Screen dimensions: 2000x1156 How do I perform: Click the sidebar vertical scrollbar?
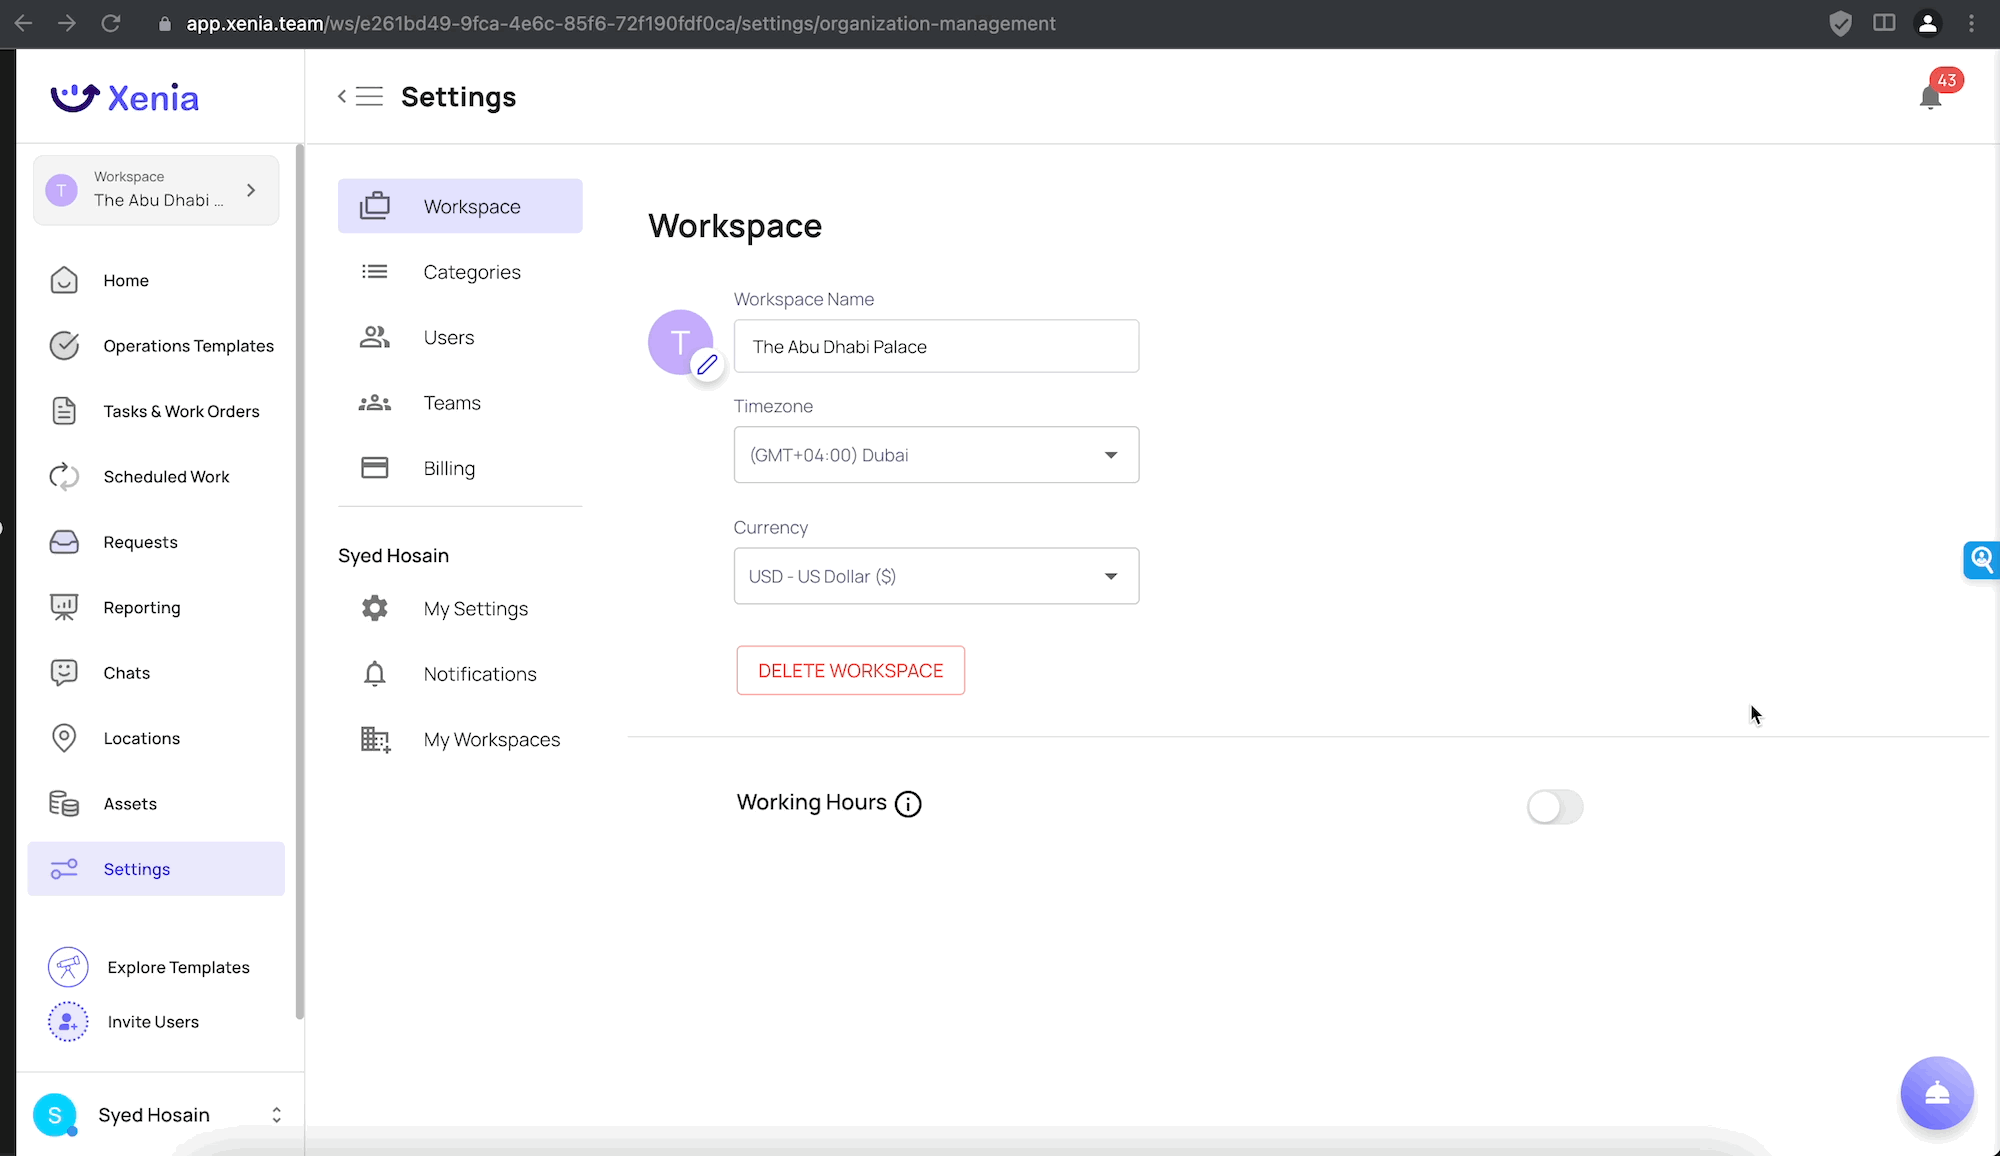299,582
